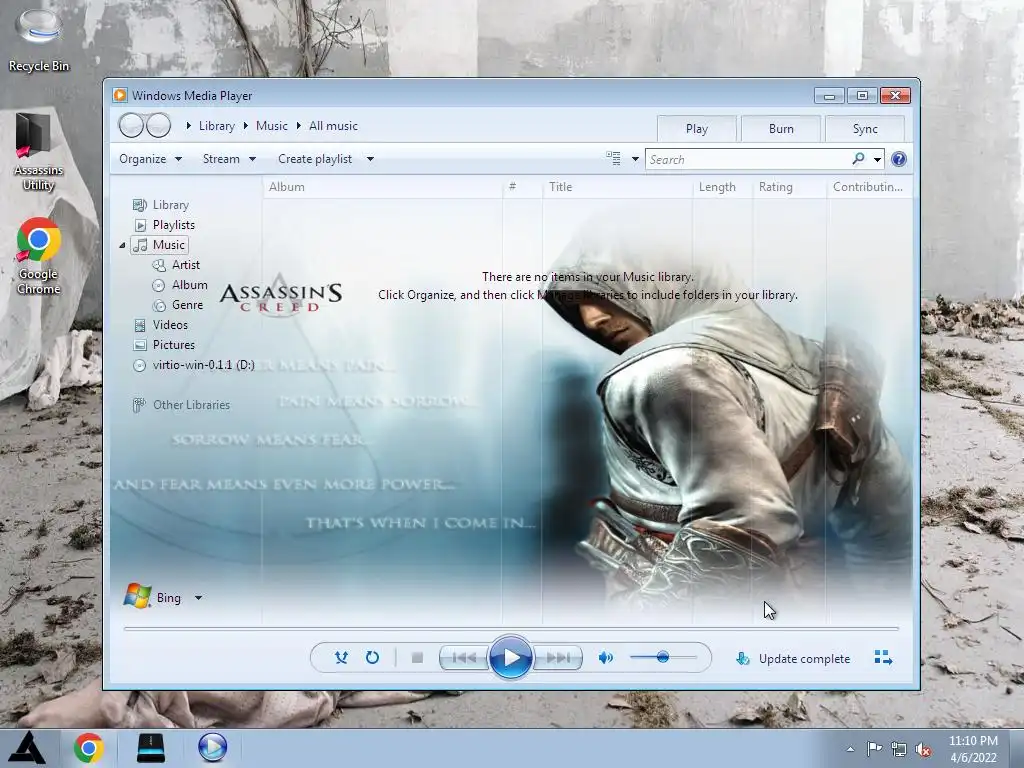Open the Organize menu

[x=150, y=159]
